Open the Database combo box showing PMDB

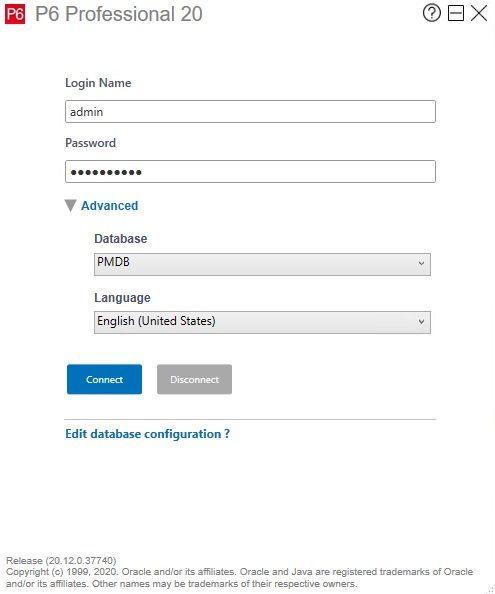click(262, 264)
